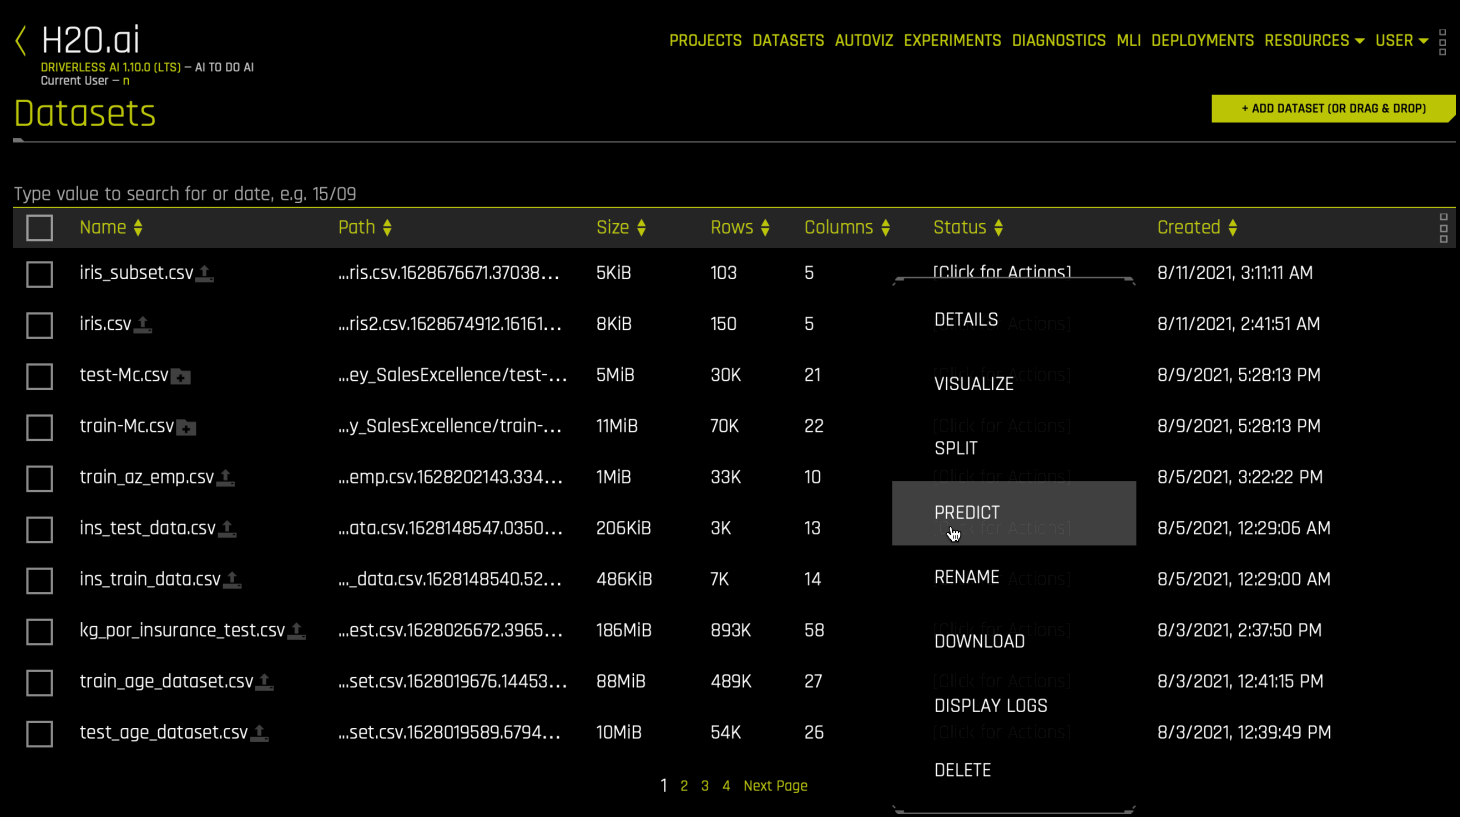Screen dimensions: 1460x817
Task: Check the iris.csv row checkbox
Action: pyautogui.click(x=39, y=325)
